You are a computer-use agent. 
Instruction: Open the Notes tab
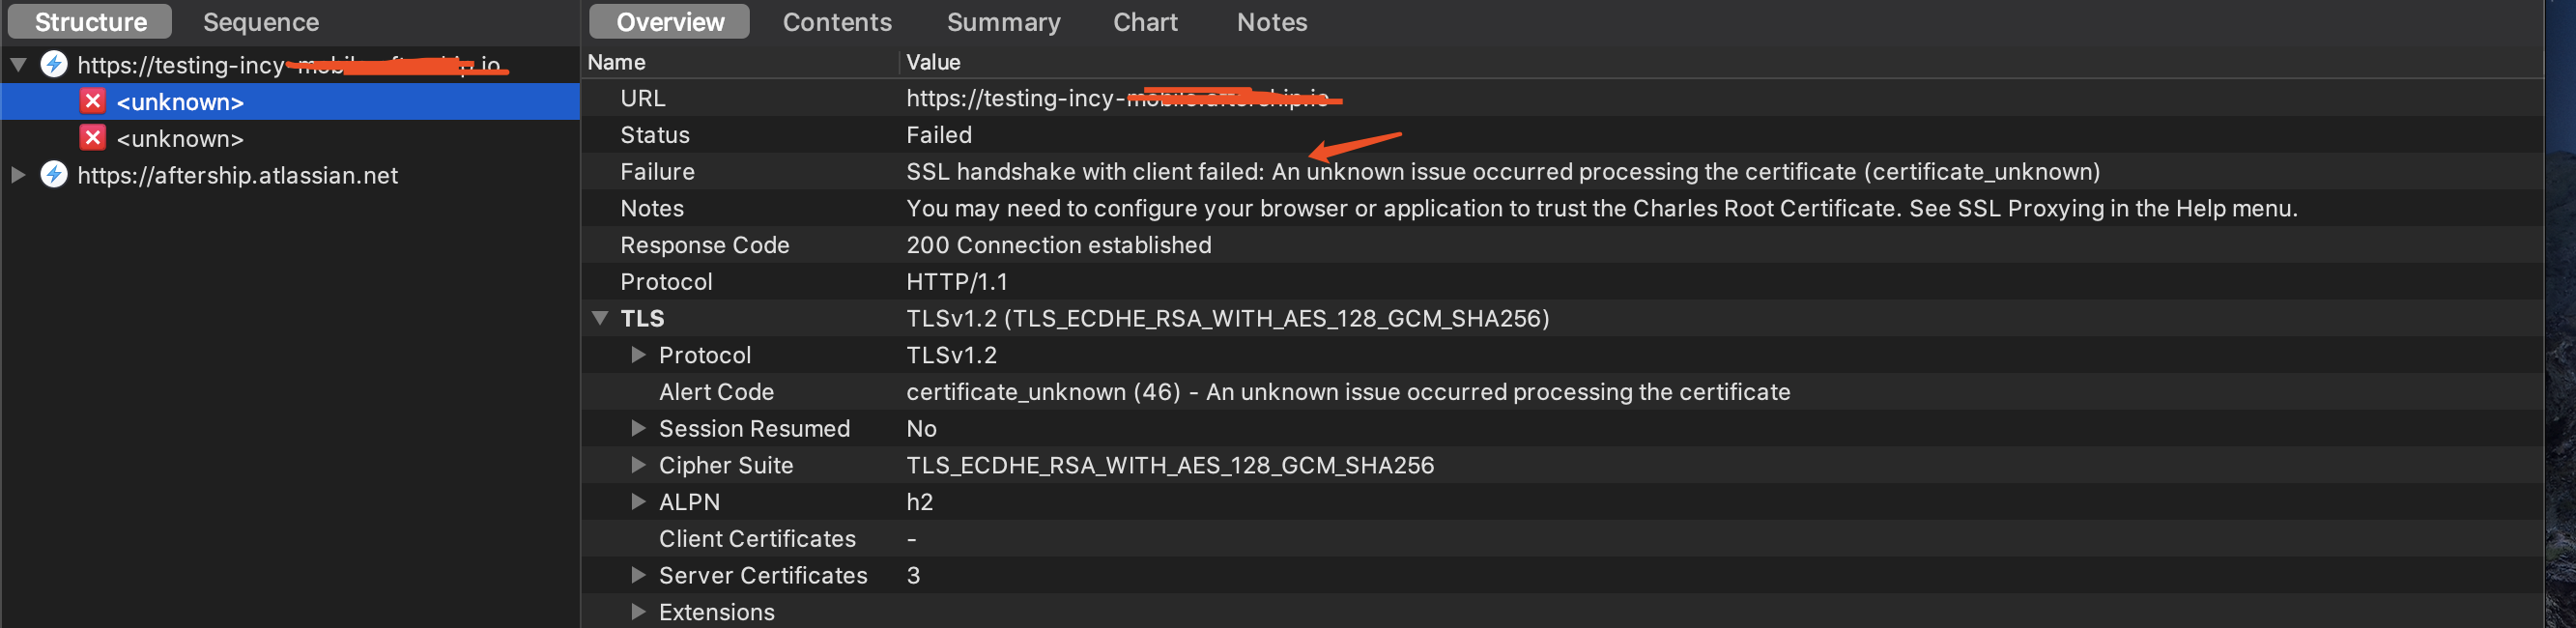(1271, 22)
